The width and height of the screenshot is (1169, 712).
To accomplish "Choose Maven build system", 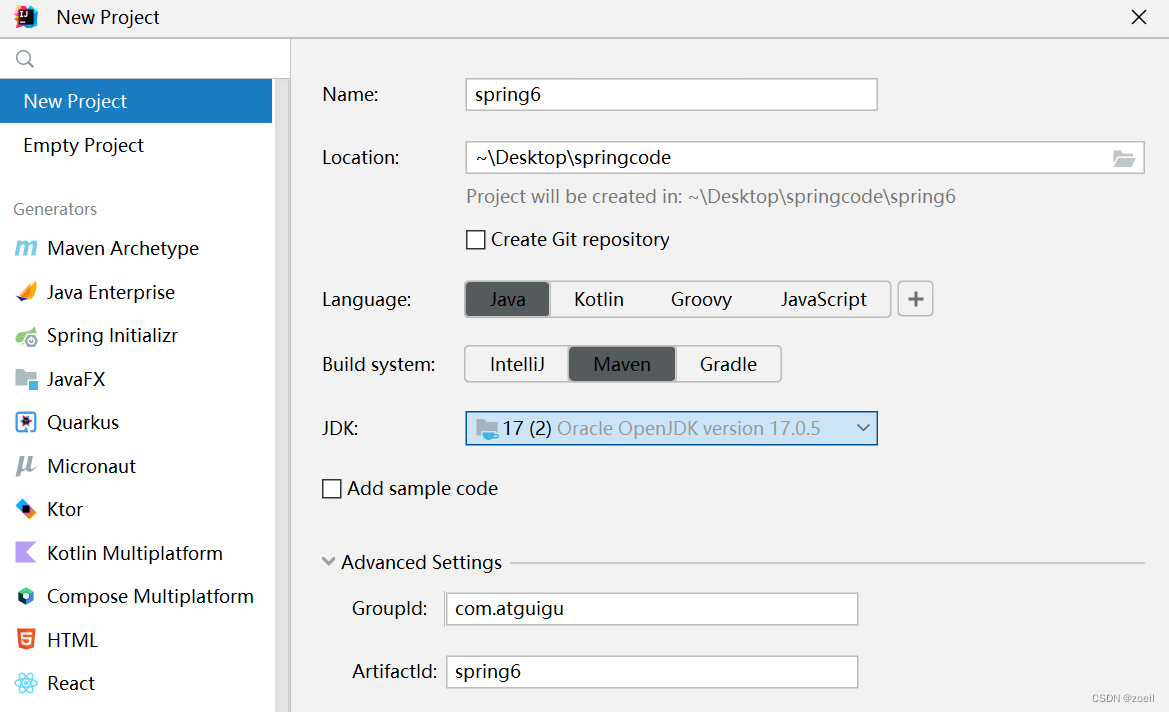I will click(623, 364).
